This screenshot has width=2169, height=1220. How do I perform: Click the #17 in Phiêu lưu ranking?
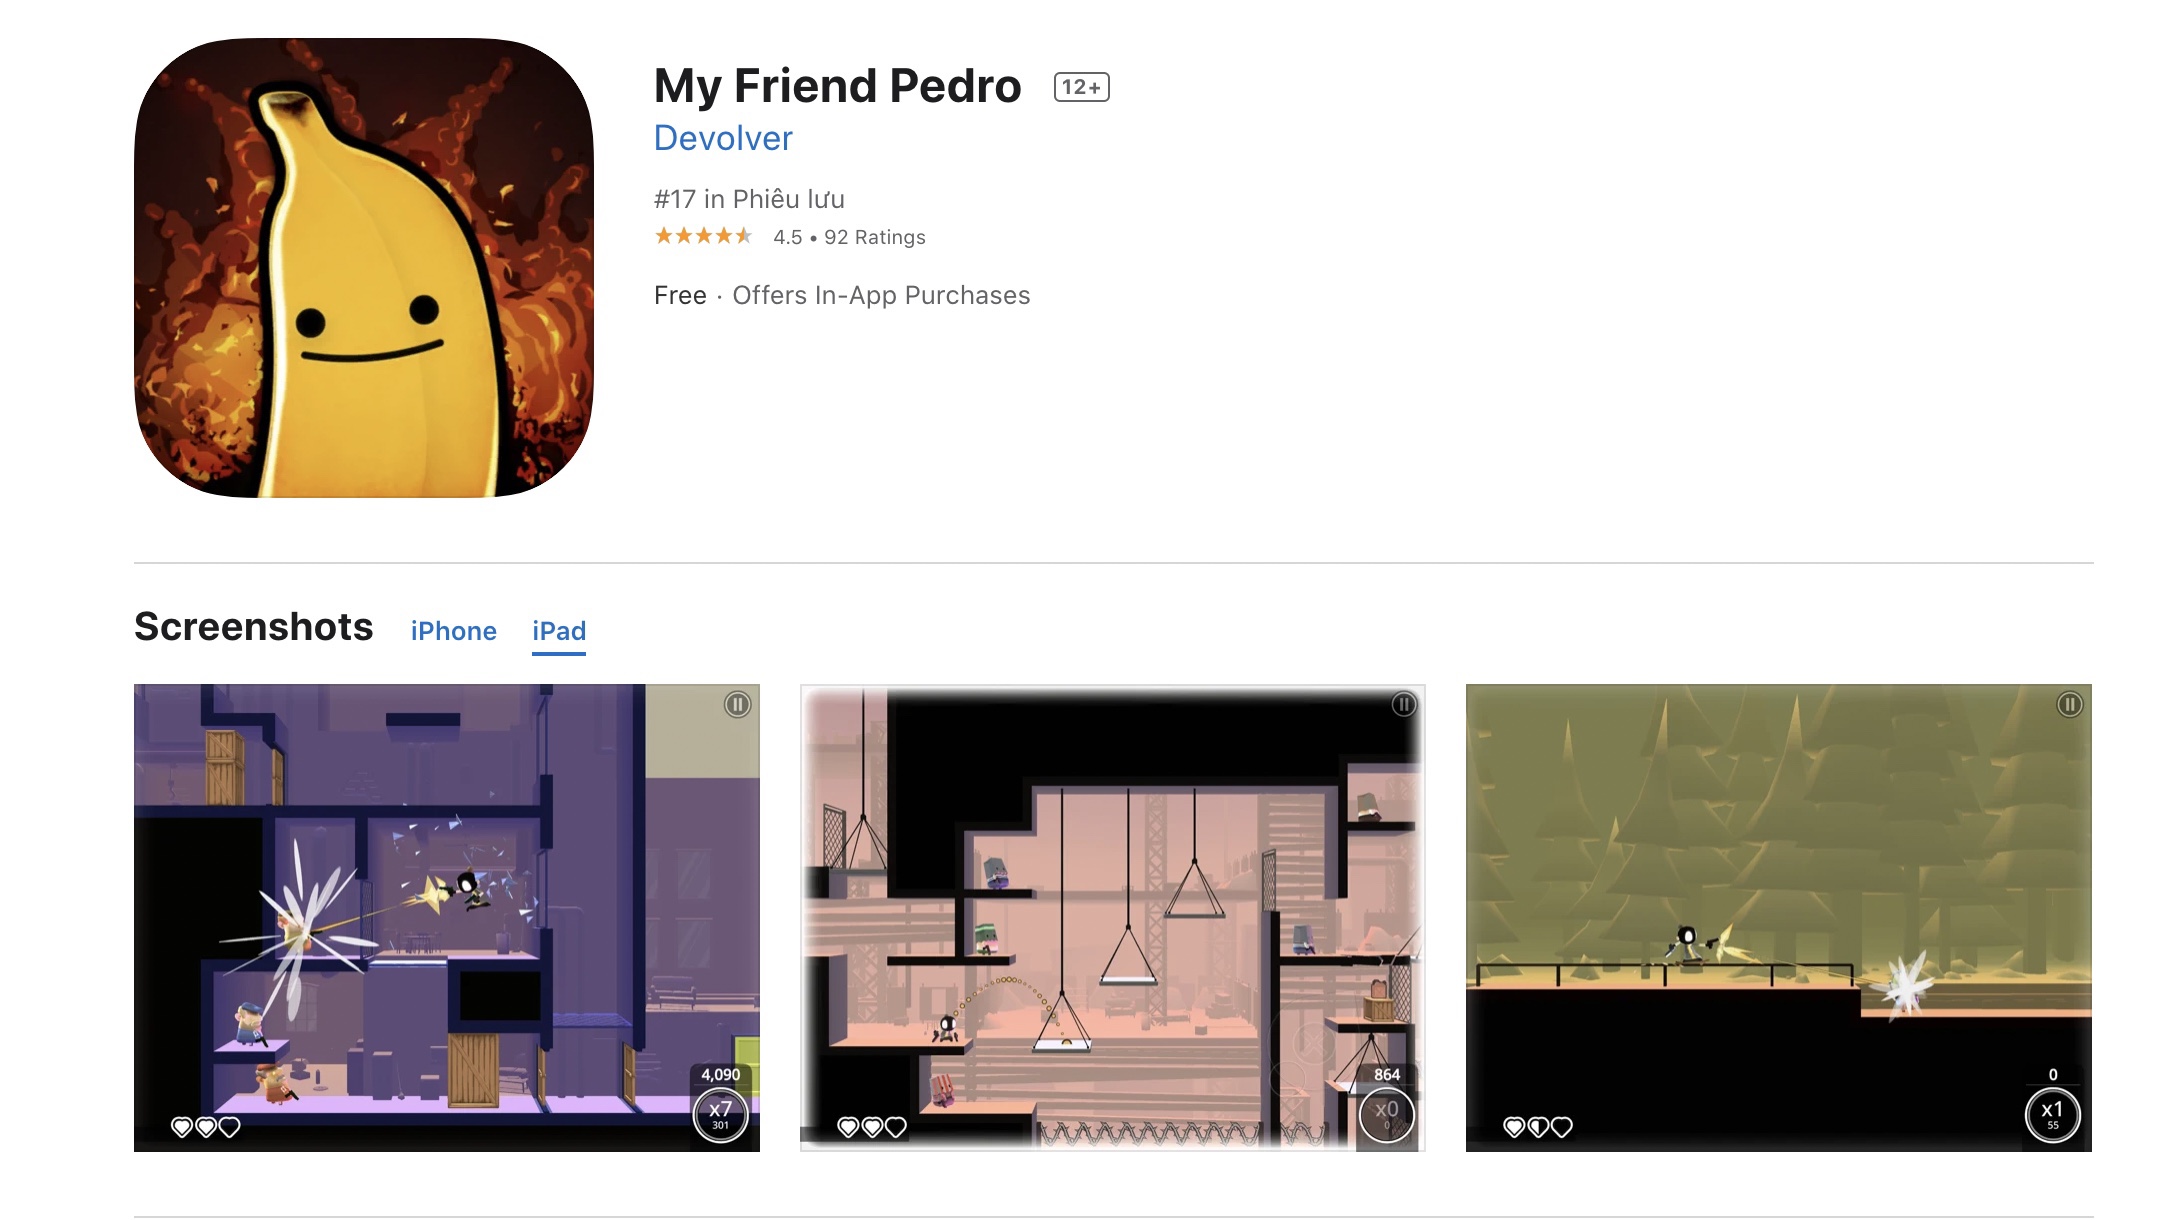click(x=749, y=199)
